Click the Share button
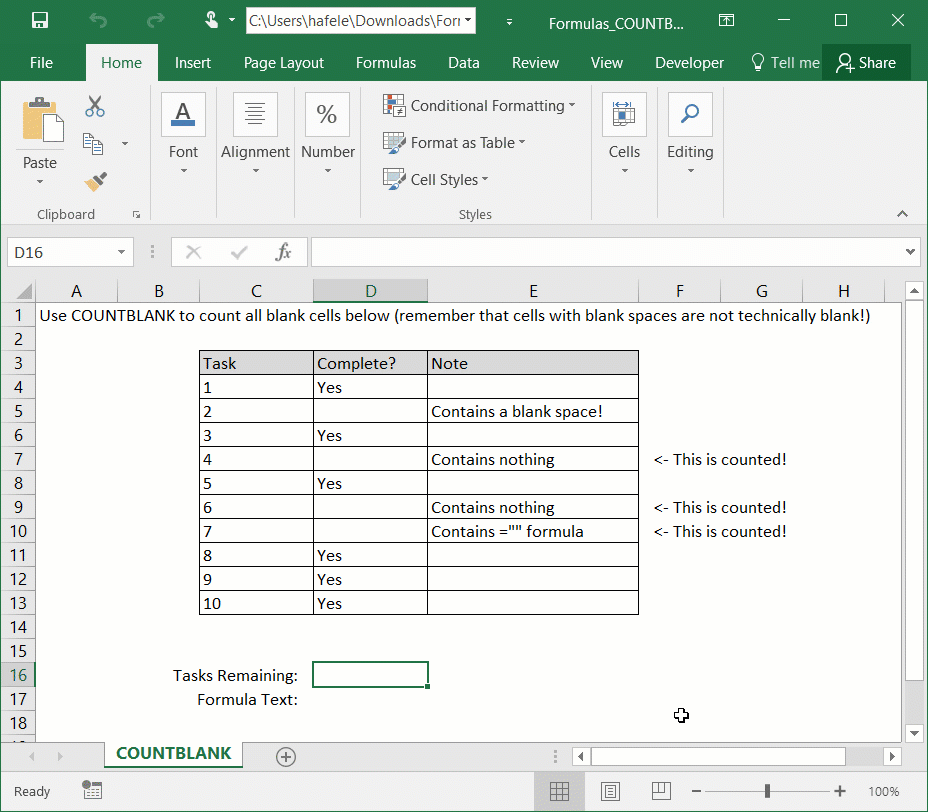 point(866,63)
